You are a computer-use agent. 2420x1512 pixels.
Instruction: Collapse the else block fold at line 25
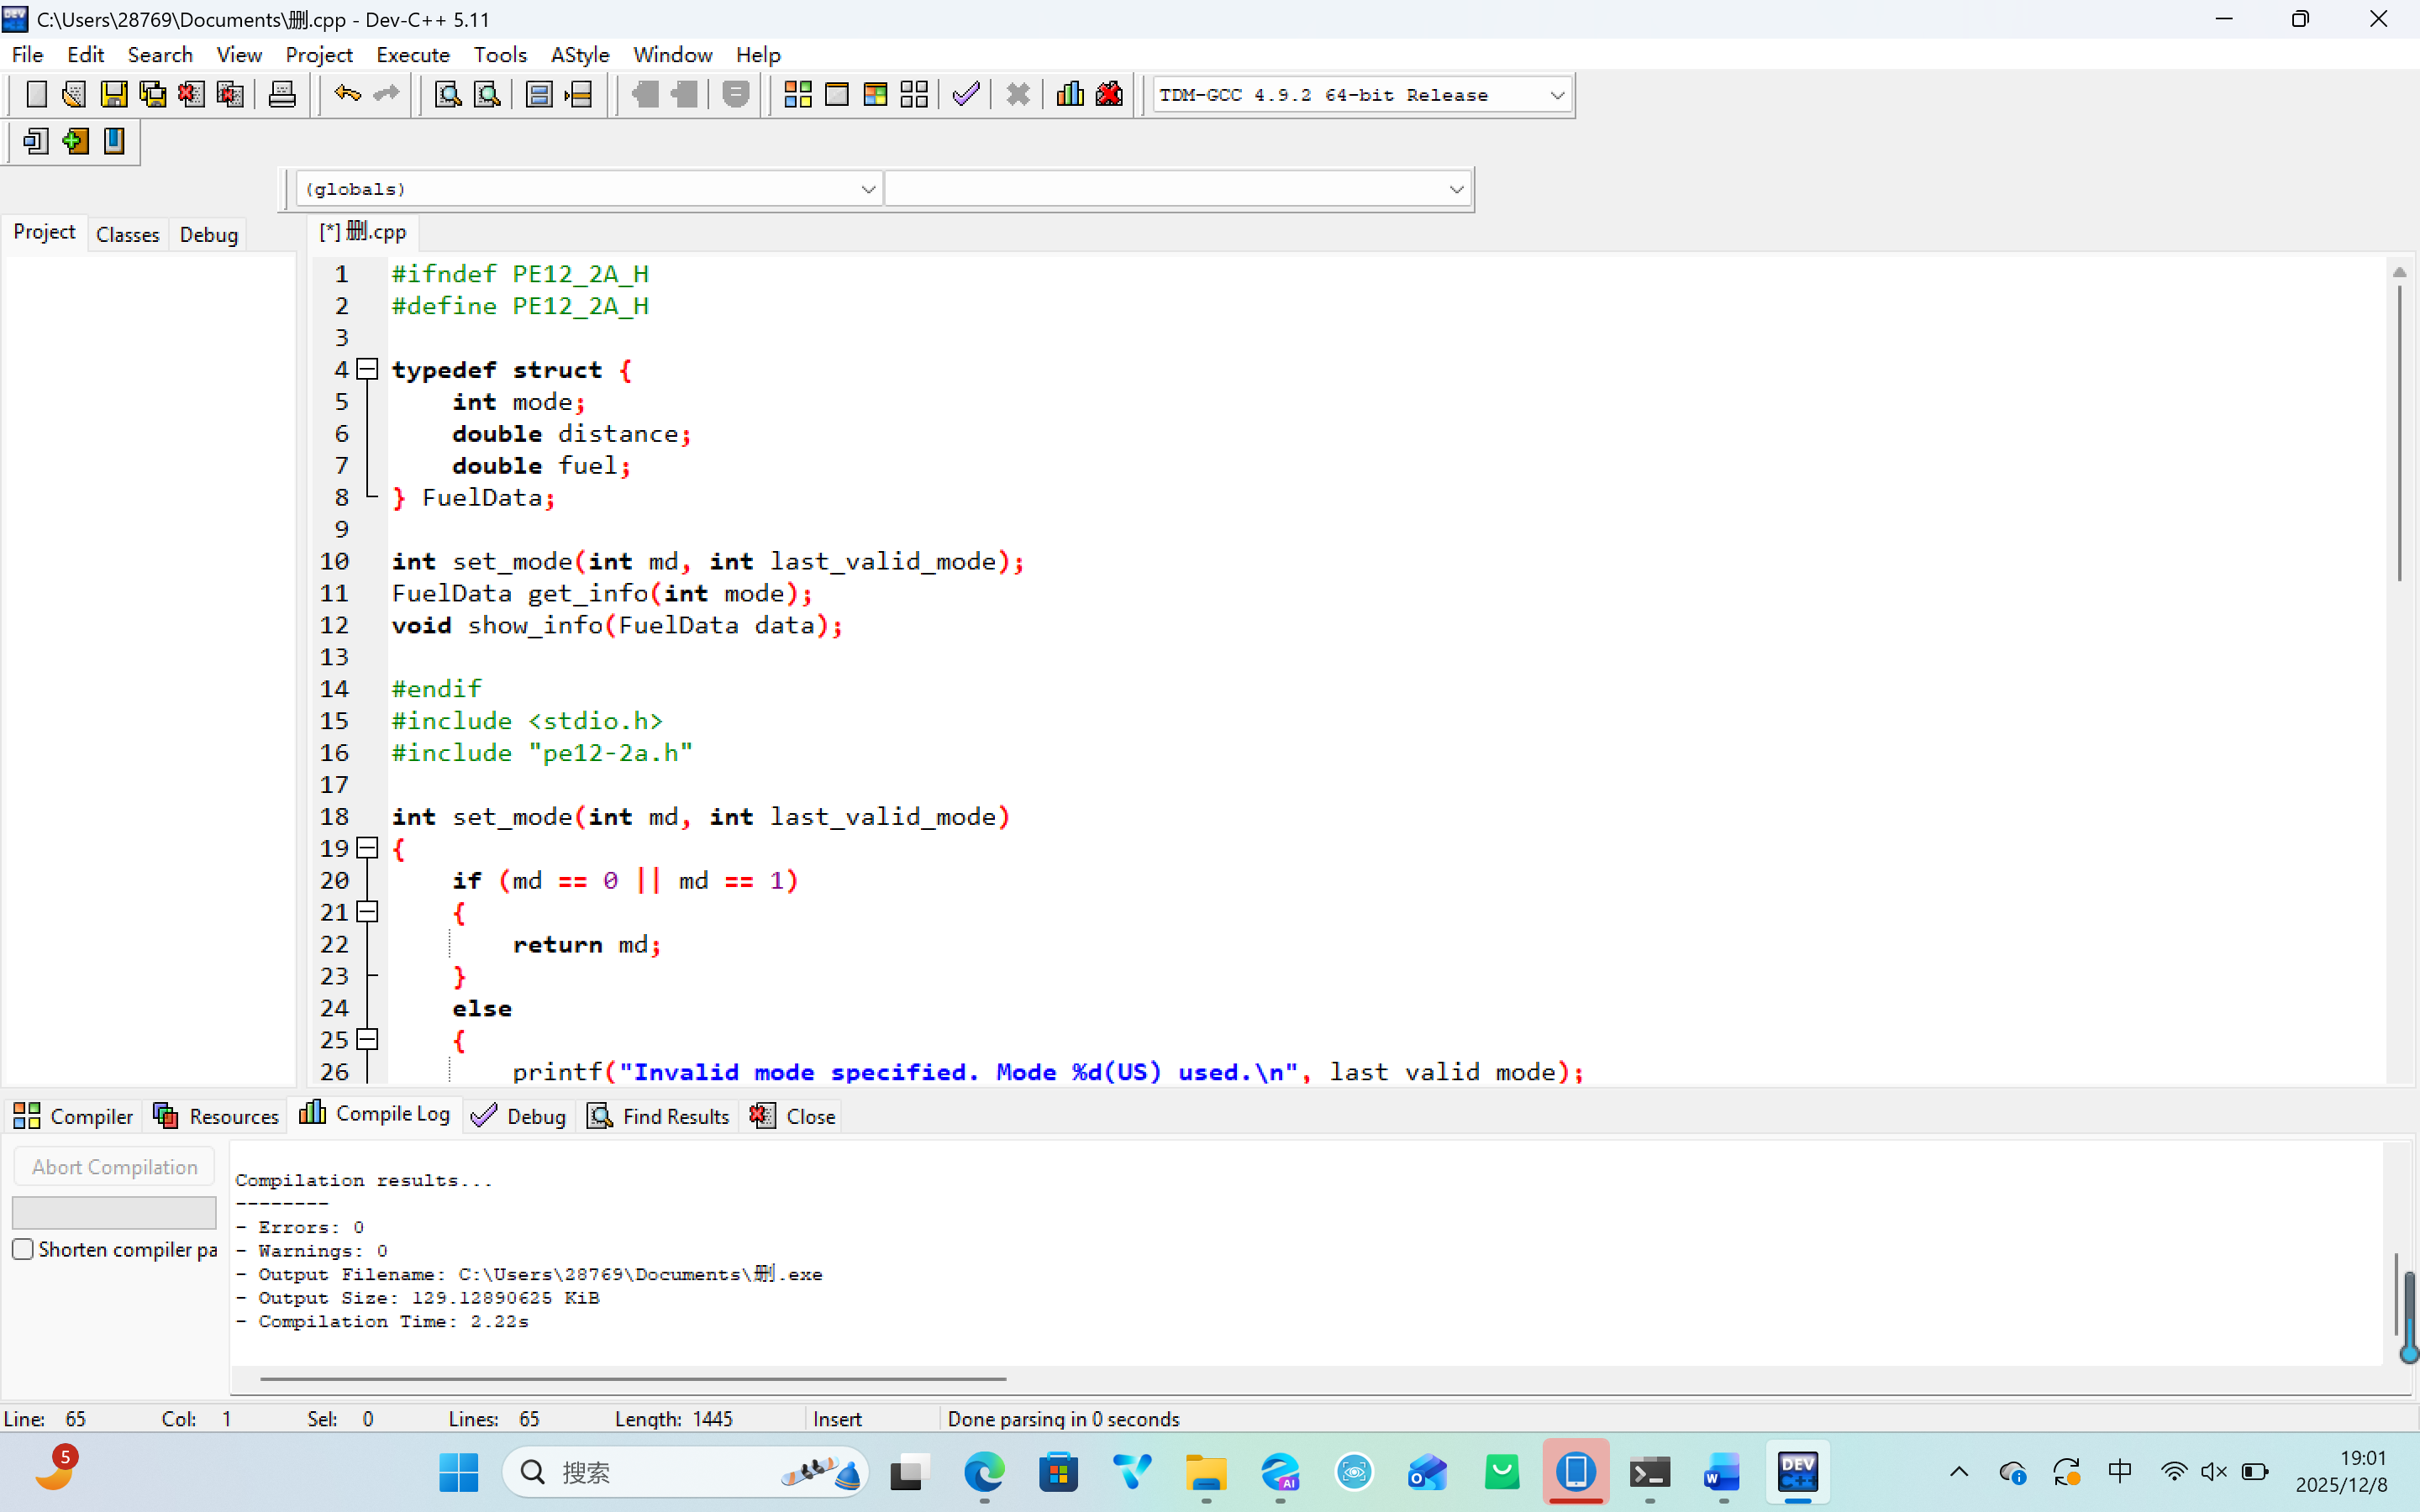(x=368, y=1039)
